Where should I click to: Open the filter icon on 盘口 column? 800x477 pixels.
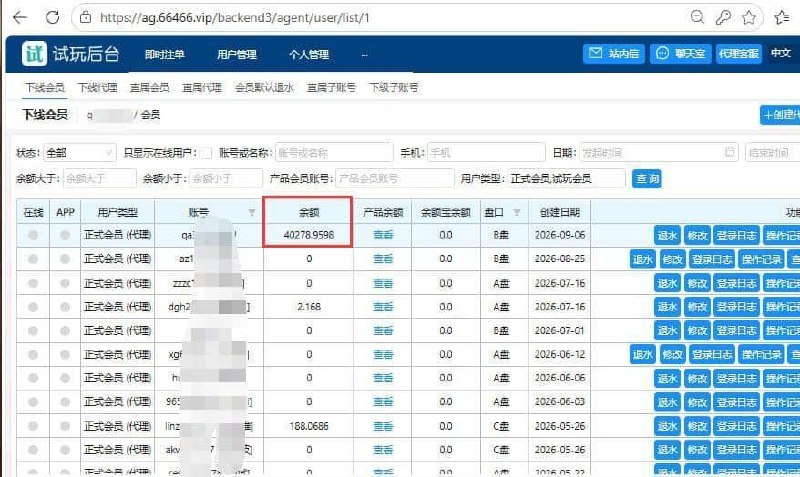(x=516, y=212)
